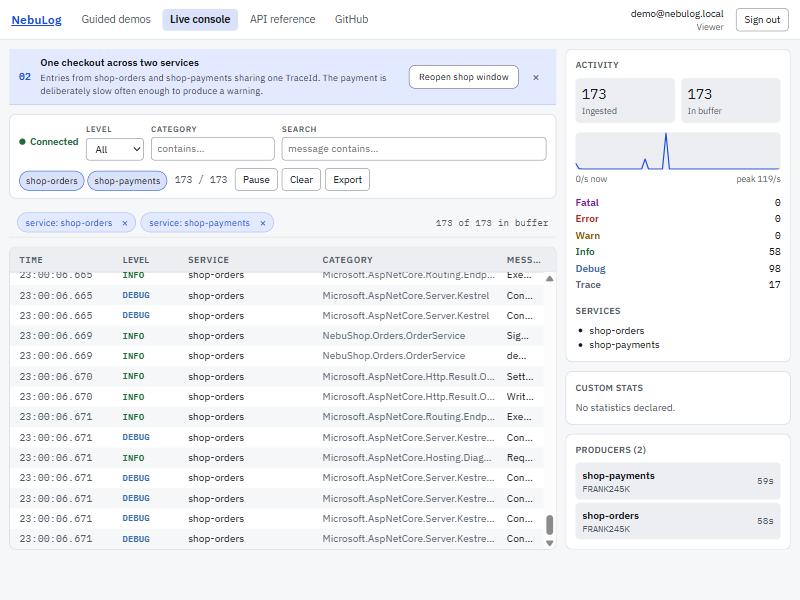Open the shop-payments producer card
Screen dimensions: 800x600
tap(678, 481)
